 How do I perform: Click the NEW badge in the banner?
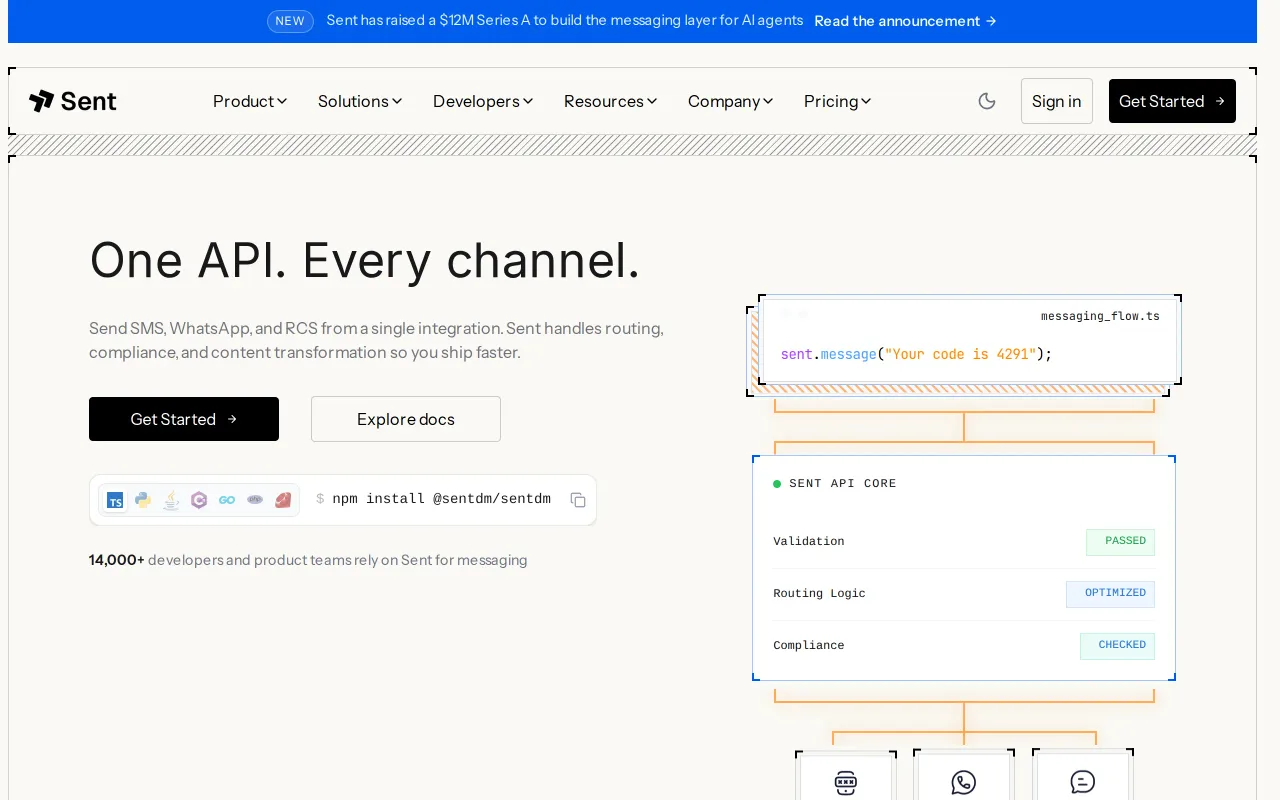pos(290,21)
